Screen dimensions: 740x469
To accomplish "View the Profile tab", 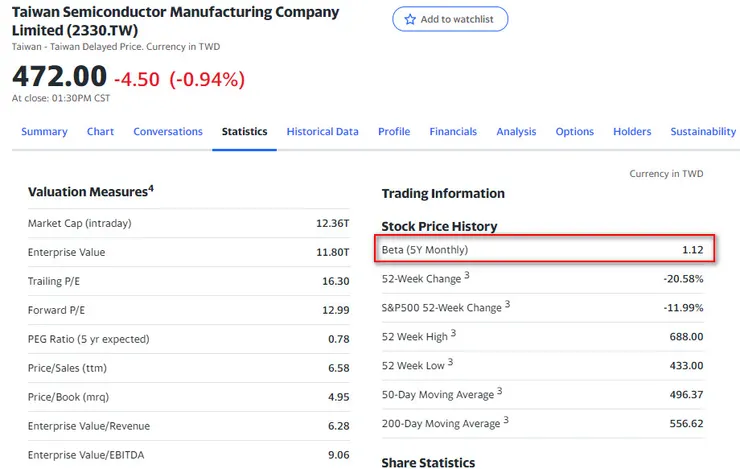I will pyautogui.click(x=394, y=132).
